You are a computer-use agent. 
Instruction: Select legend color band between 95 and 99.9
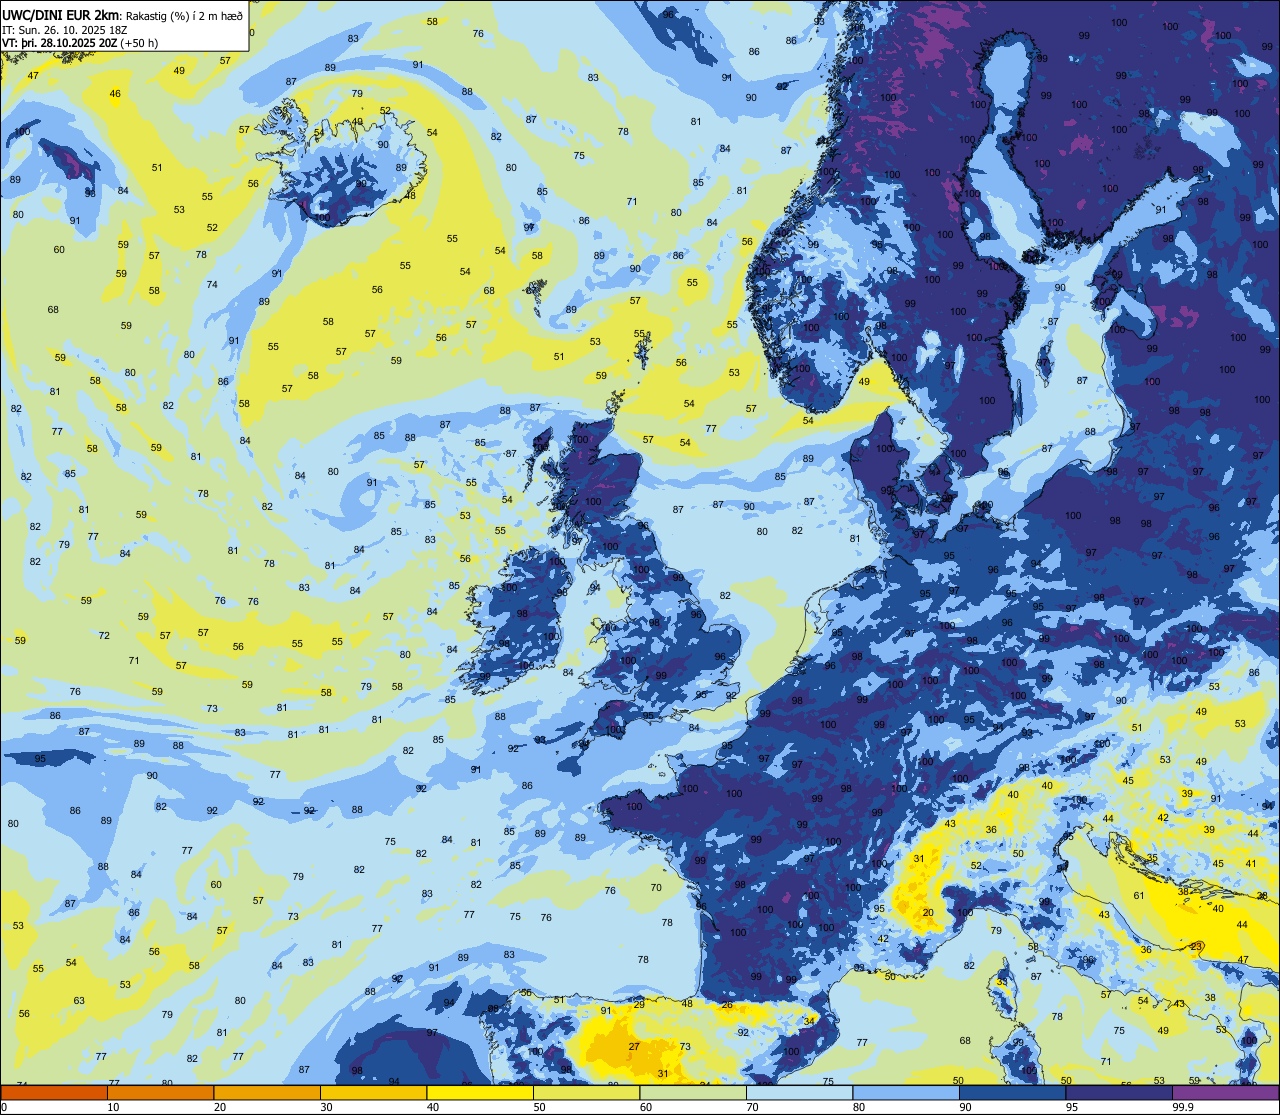point(1119,1092)
